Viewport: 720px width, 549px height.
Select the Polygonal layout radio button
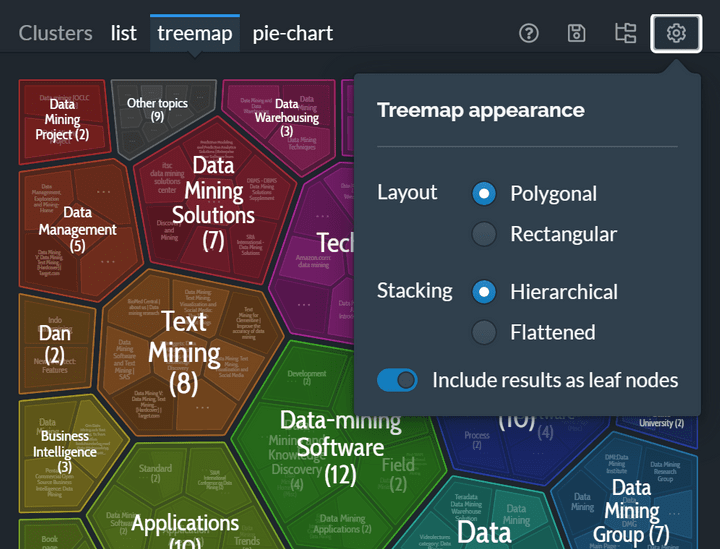(484, 194)
